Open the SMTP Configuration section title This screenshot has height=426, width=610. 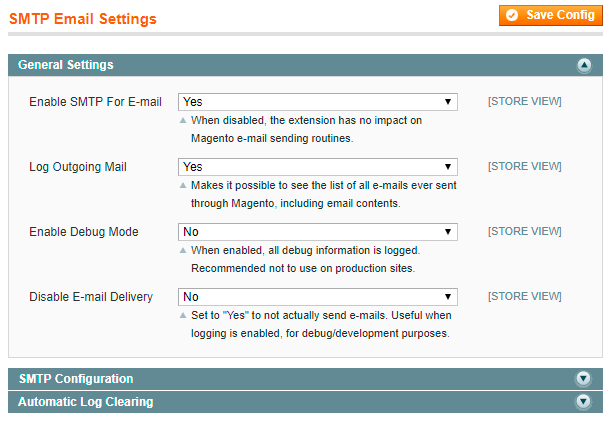click(x=76, y=379)
